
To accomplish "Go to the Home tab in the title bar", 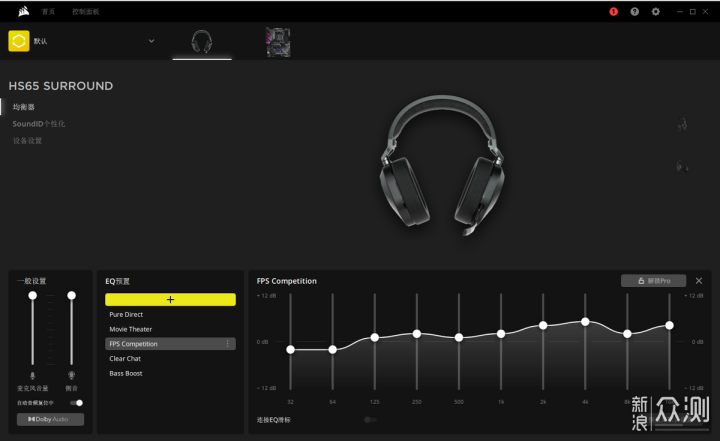I will pyautogui.click(x=48, y=11).
